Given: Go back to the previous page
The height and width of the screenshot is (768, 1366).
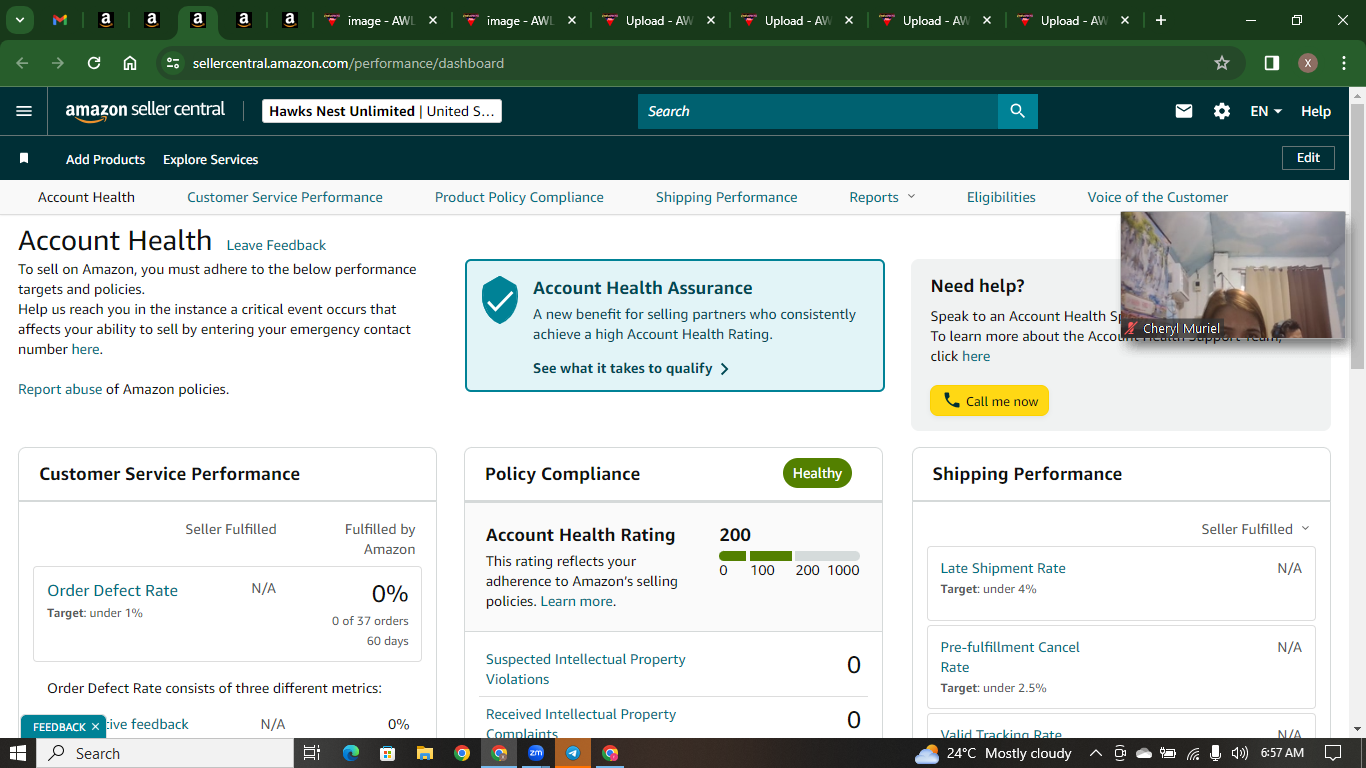Looking at the screenshot, I should 23,63.
